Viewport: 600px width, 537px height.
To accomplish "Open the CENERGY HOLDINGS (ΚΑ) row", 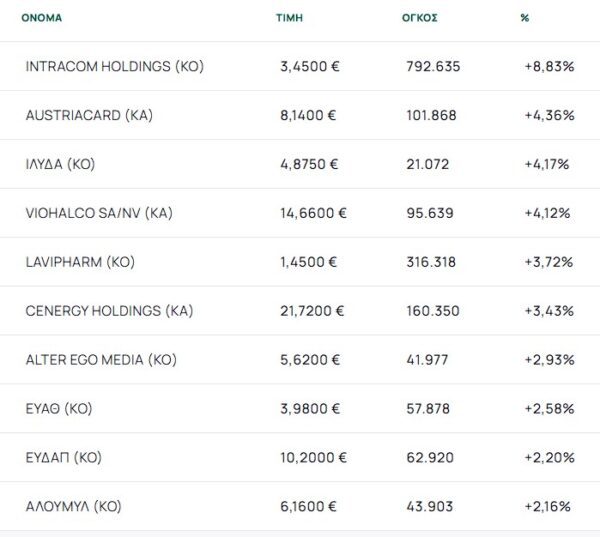I will pos(109,311).
